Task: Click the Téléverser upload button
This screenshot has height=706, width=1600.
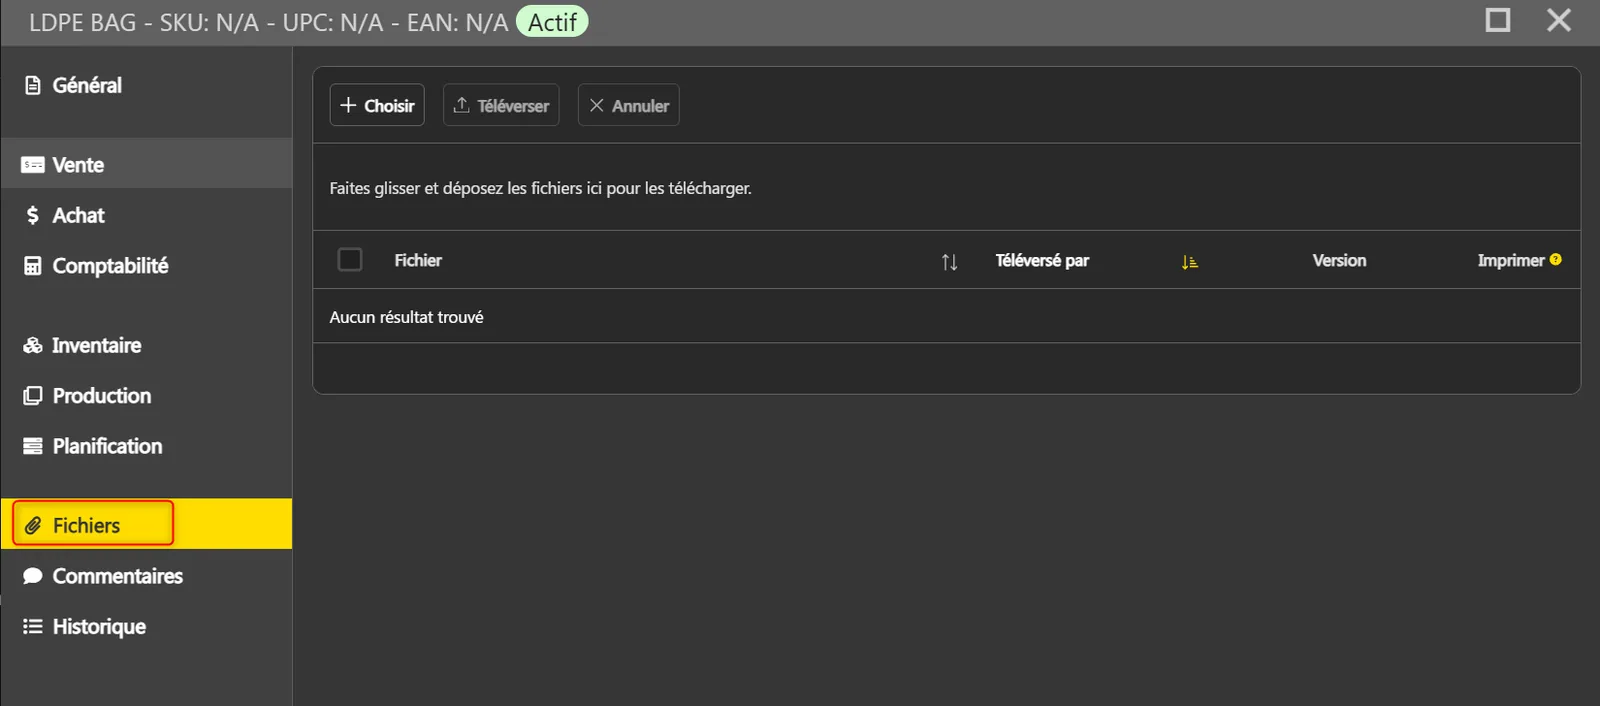Action: (501, 105)
